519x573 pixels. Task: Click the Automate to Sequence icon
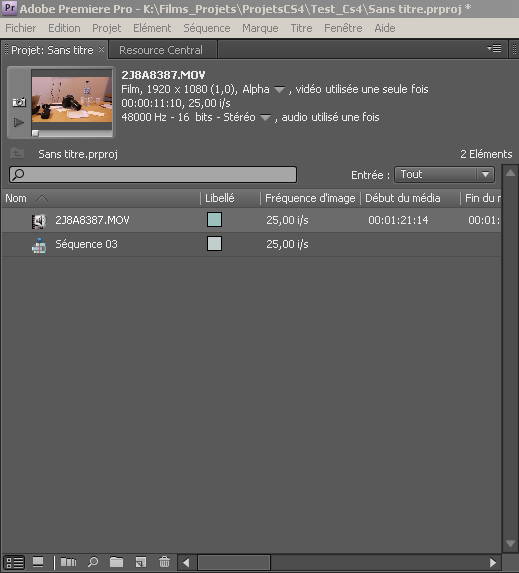(68, 562)
